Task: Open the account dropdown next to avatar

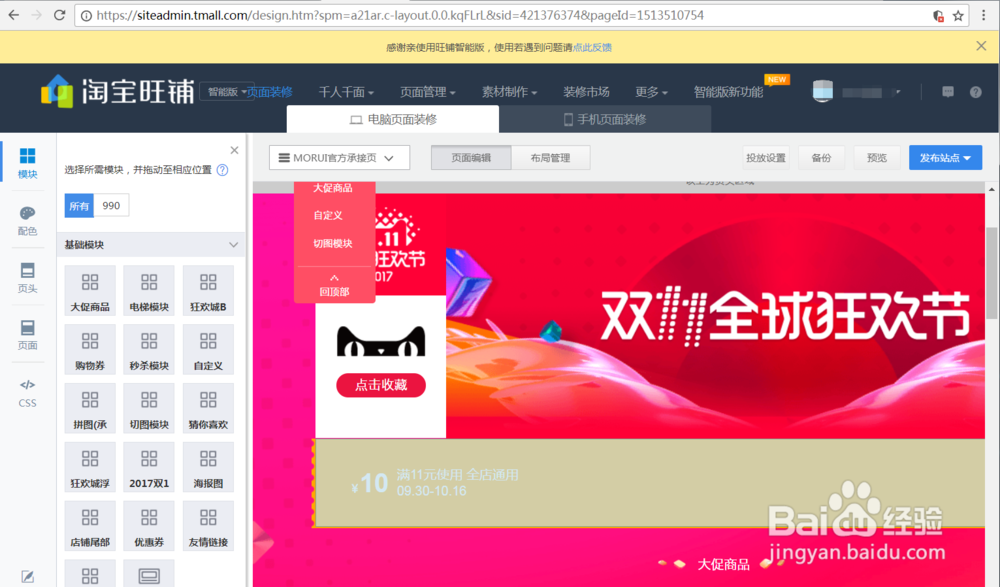Action: 897,92
